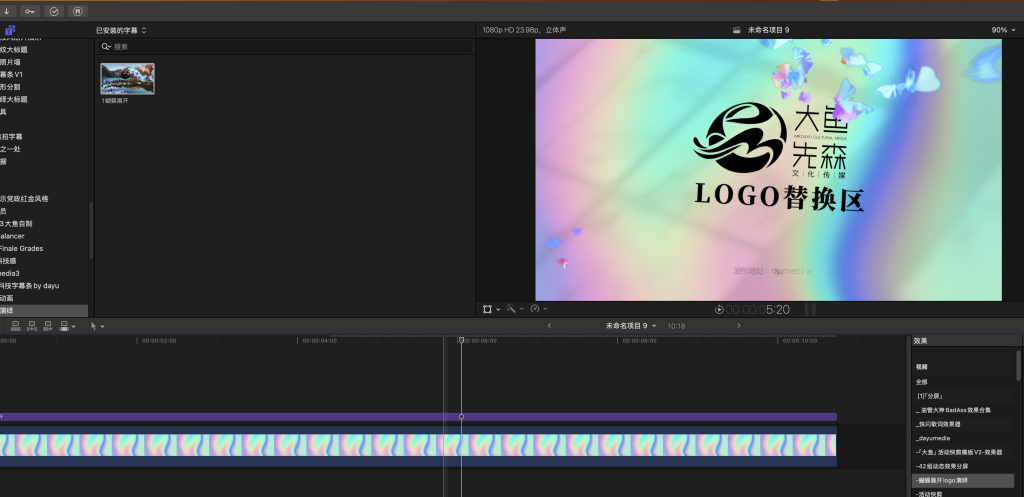This screenshot has width=1024, height=497.
Task: Expand the arrow tool selection menu
Action: click(x=103, y=326)
